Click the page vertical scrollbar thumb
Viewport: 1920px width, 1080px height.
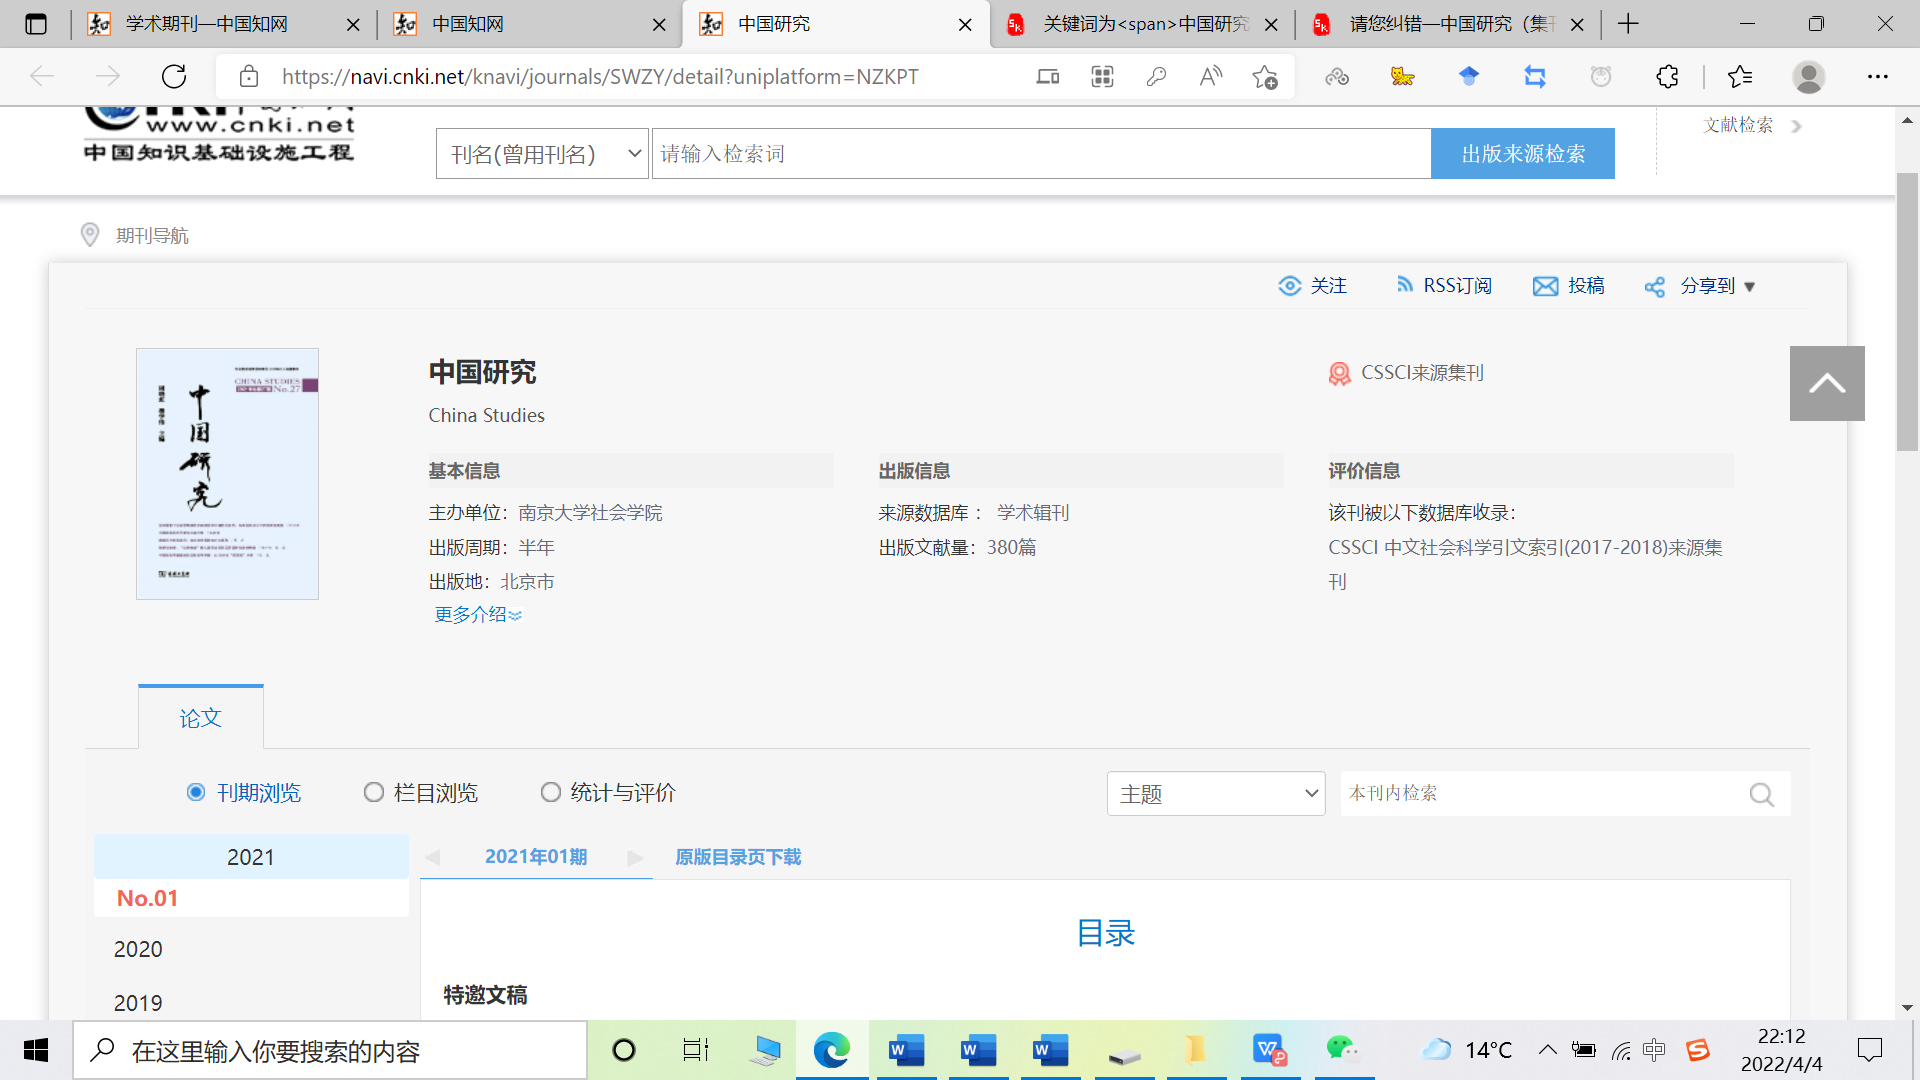pyautogui.click(x=1907, y=312)
